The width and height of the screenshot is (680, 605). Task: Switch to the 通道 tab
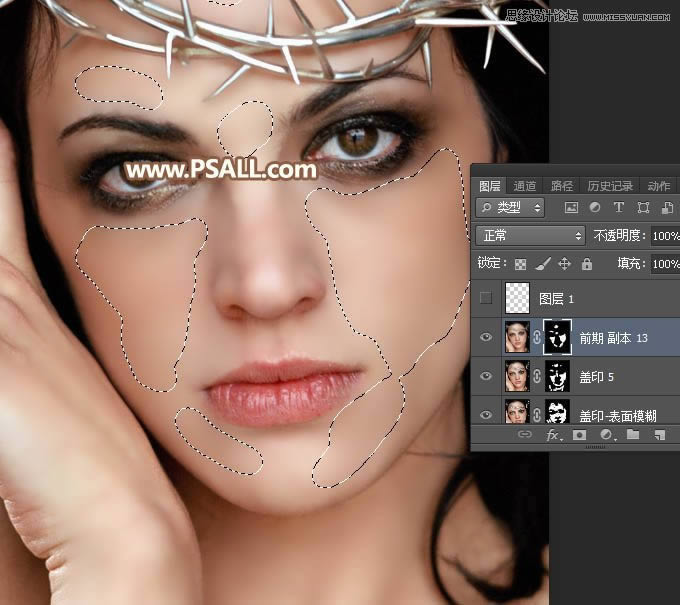(525, 186)
